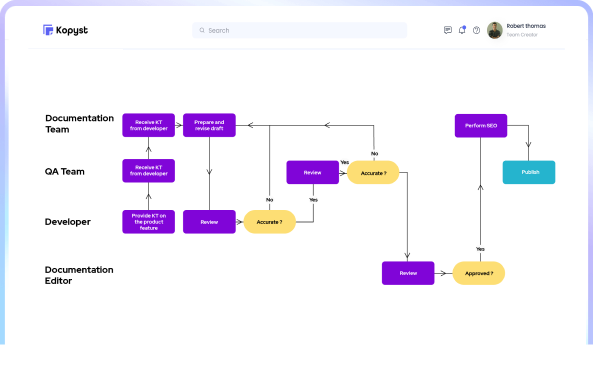Select the Documentation Editor Review node
Viewport: 593px width, 387px height.
pos(408,273)
